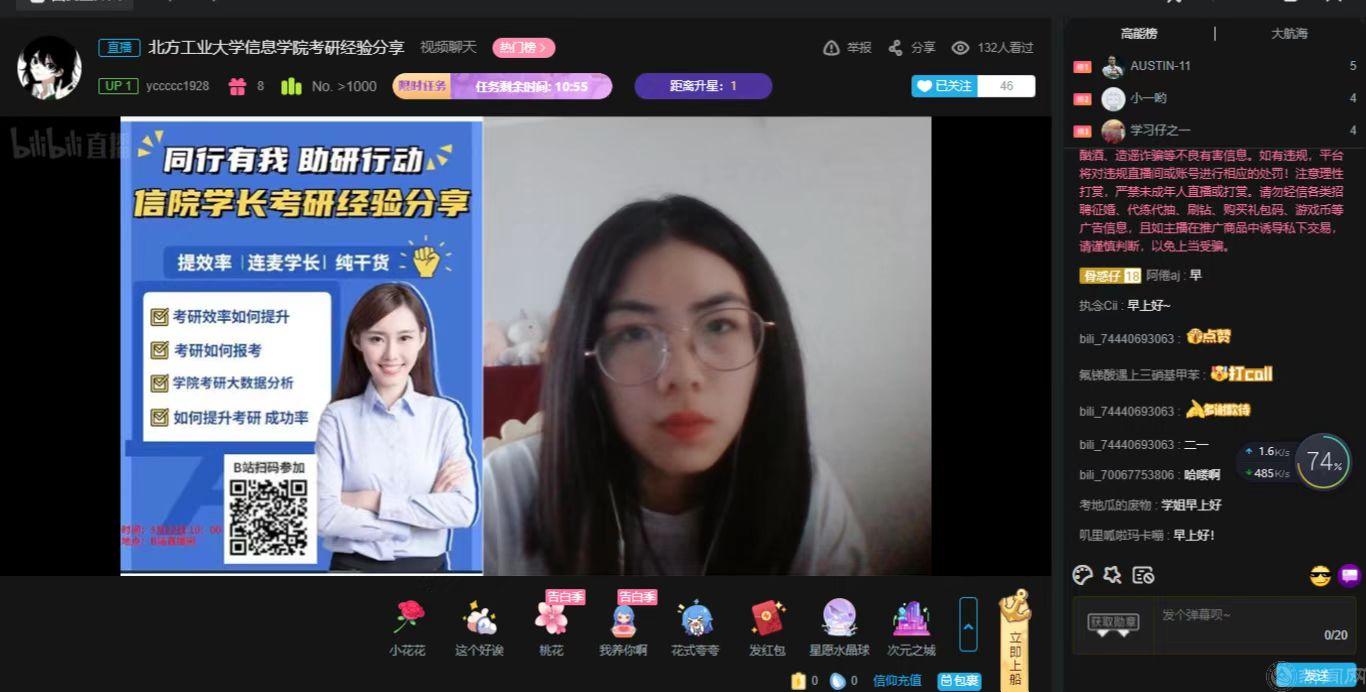
Task: Click the 距离升星 star progress bar
Action: pyautogui.click(x=703, y=86)
